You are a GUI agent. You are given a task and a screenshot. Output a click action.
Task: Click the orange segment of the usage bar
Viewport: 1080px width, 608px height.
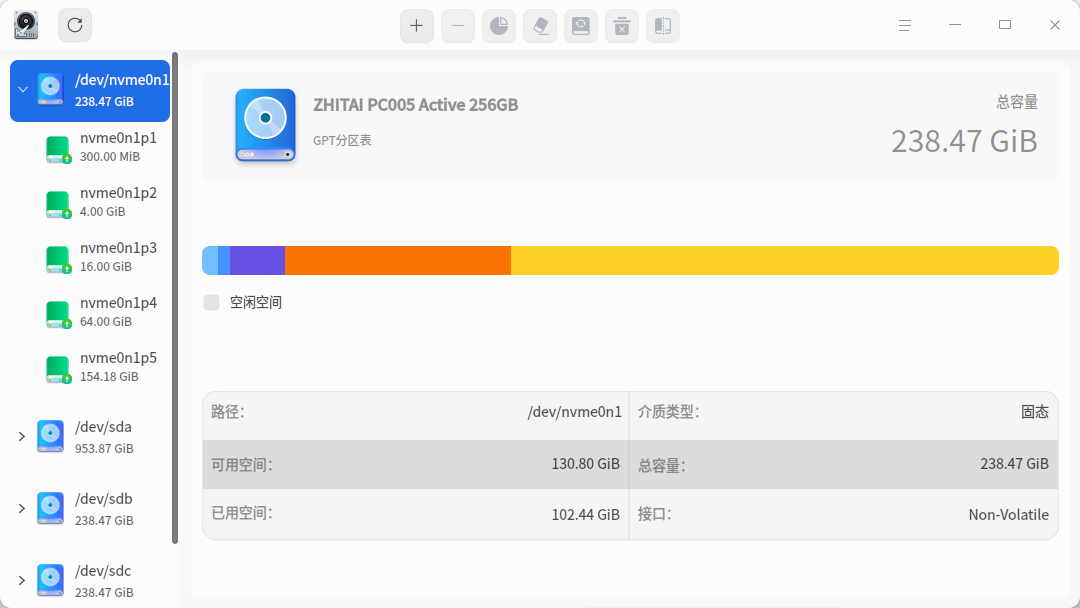[398, 260]
